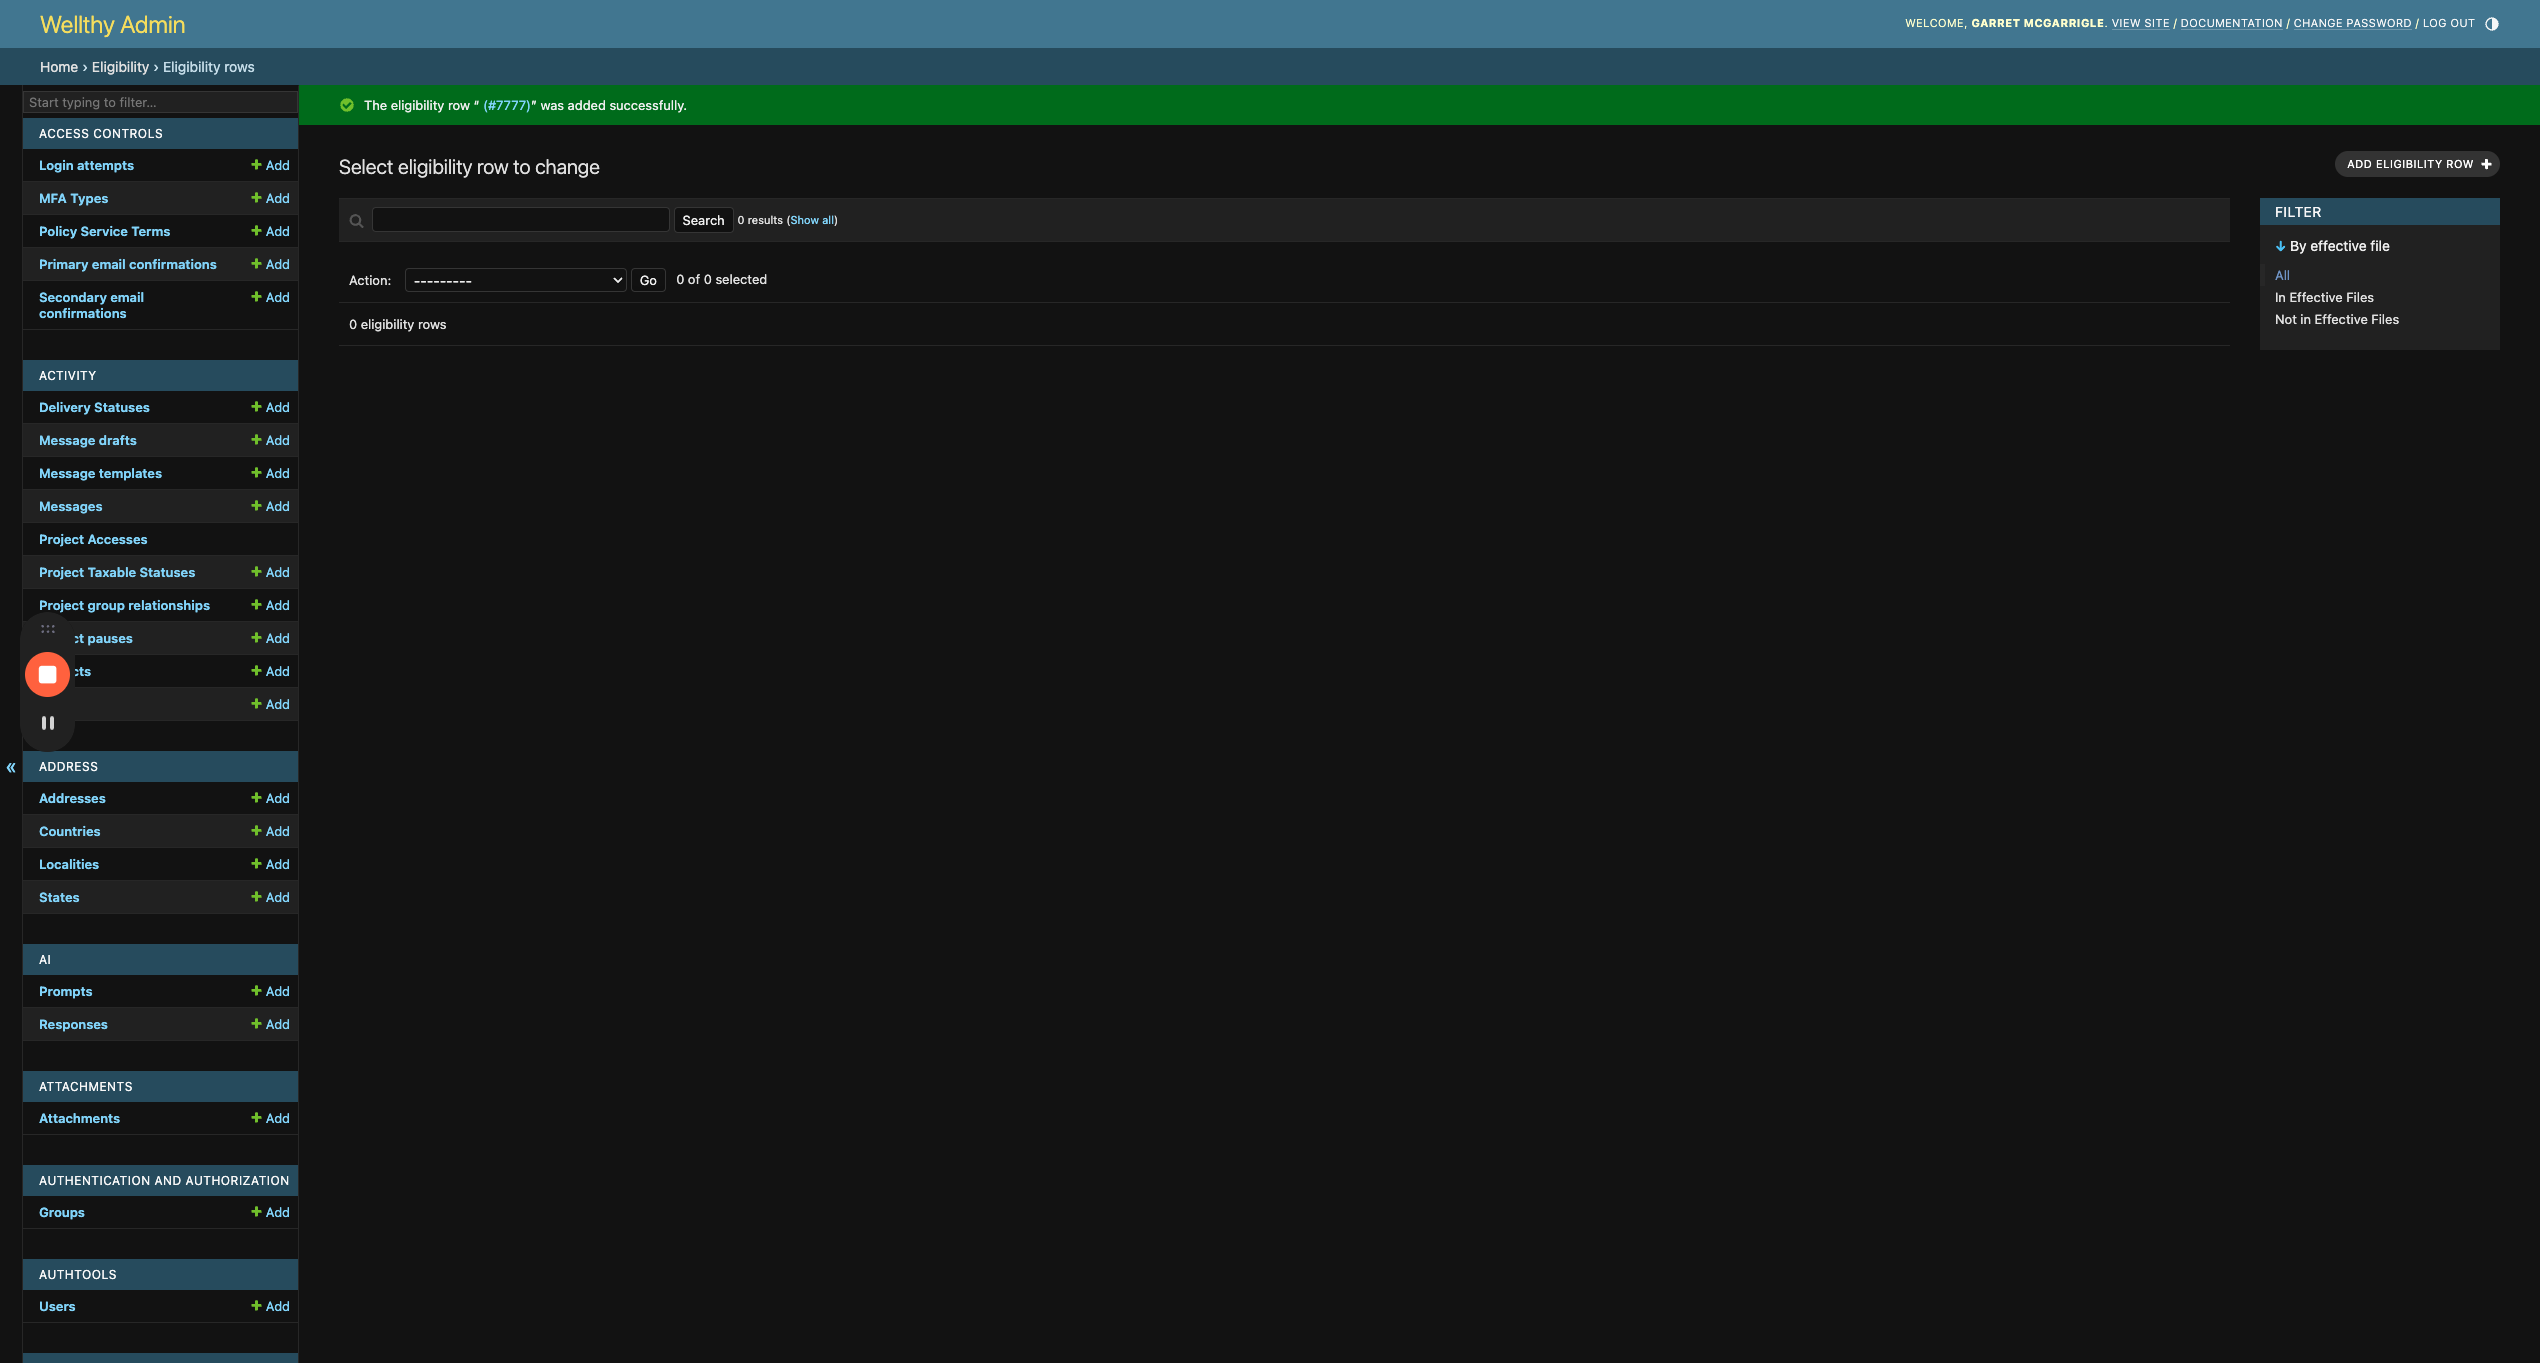Image resolution: width=2540 pixels, height=1363 pixels.
Task: Add a new Address
Action: pos(270,798)
